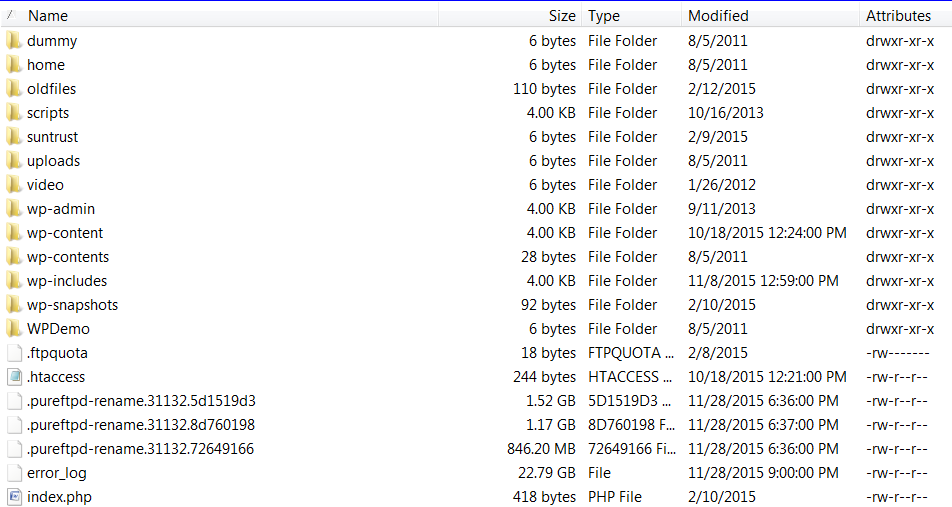
Task: Select the WPDemo folder icon
Action: coord(14,328)
